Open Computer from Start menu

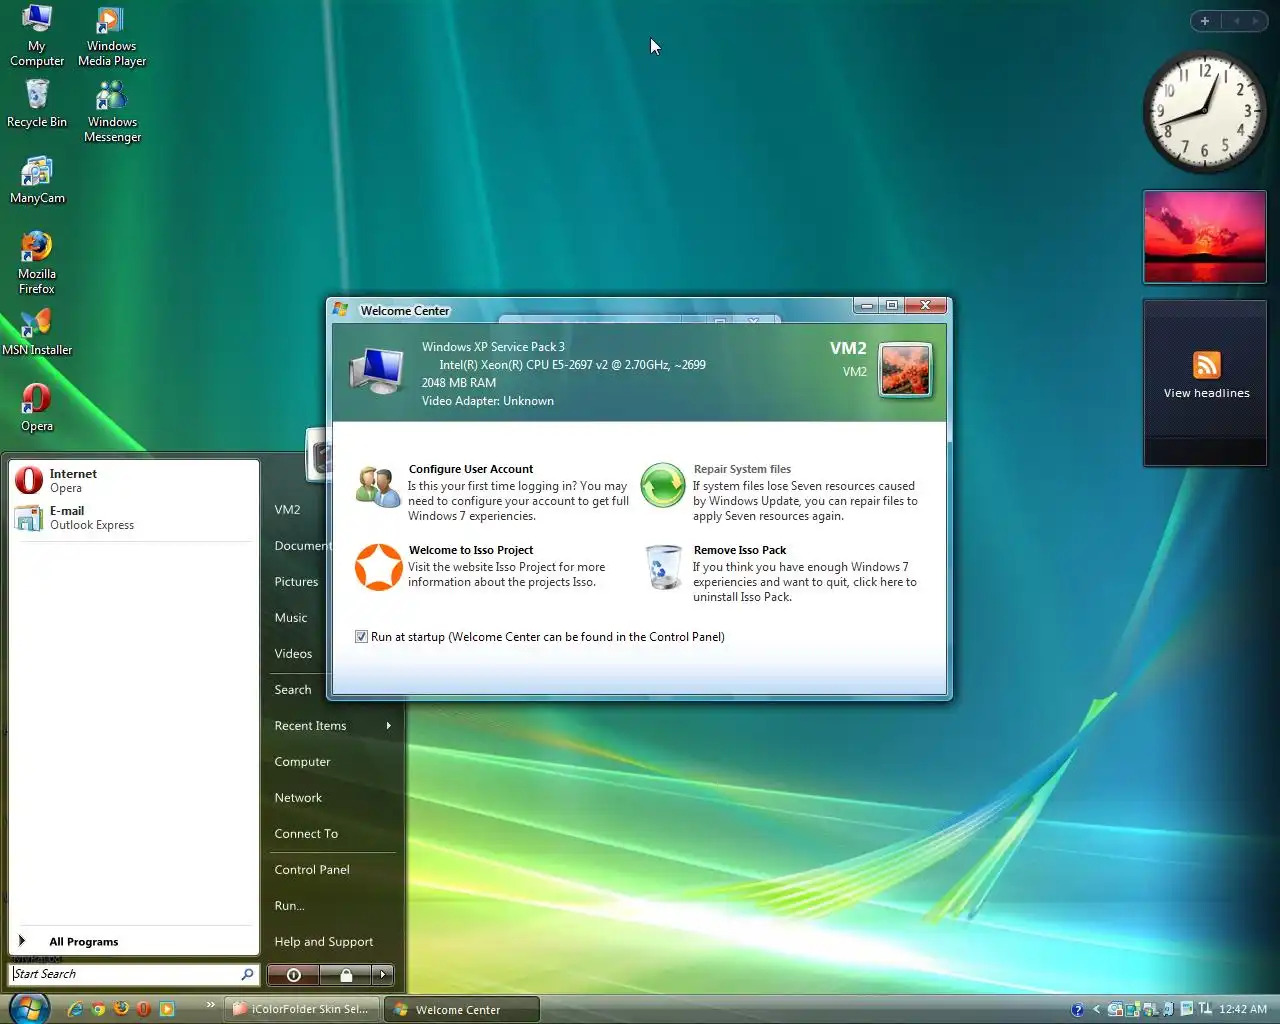pos(303,762)
